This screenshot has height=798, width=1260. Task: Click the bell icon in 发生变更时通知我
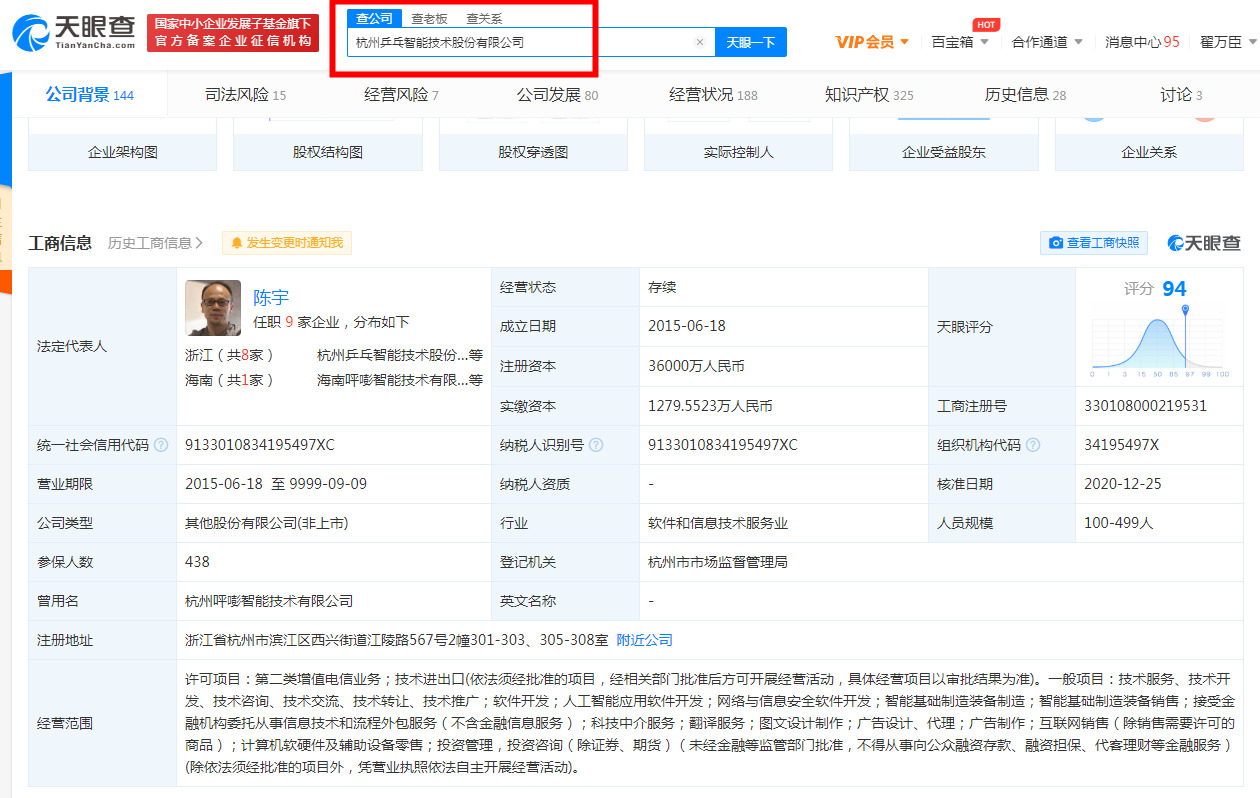pos(237,243)
